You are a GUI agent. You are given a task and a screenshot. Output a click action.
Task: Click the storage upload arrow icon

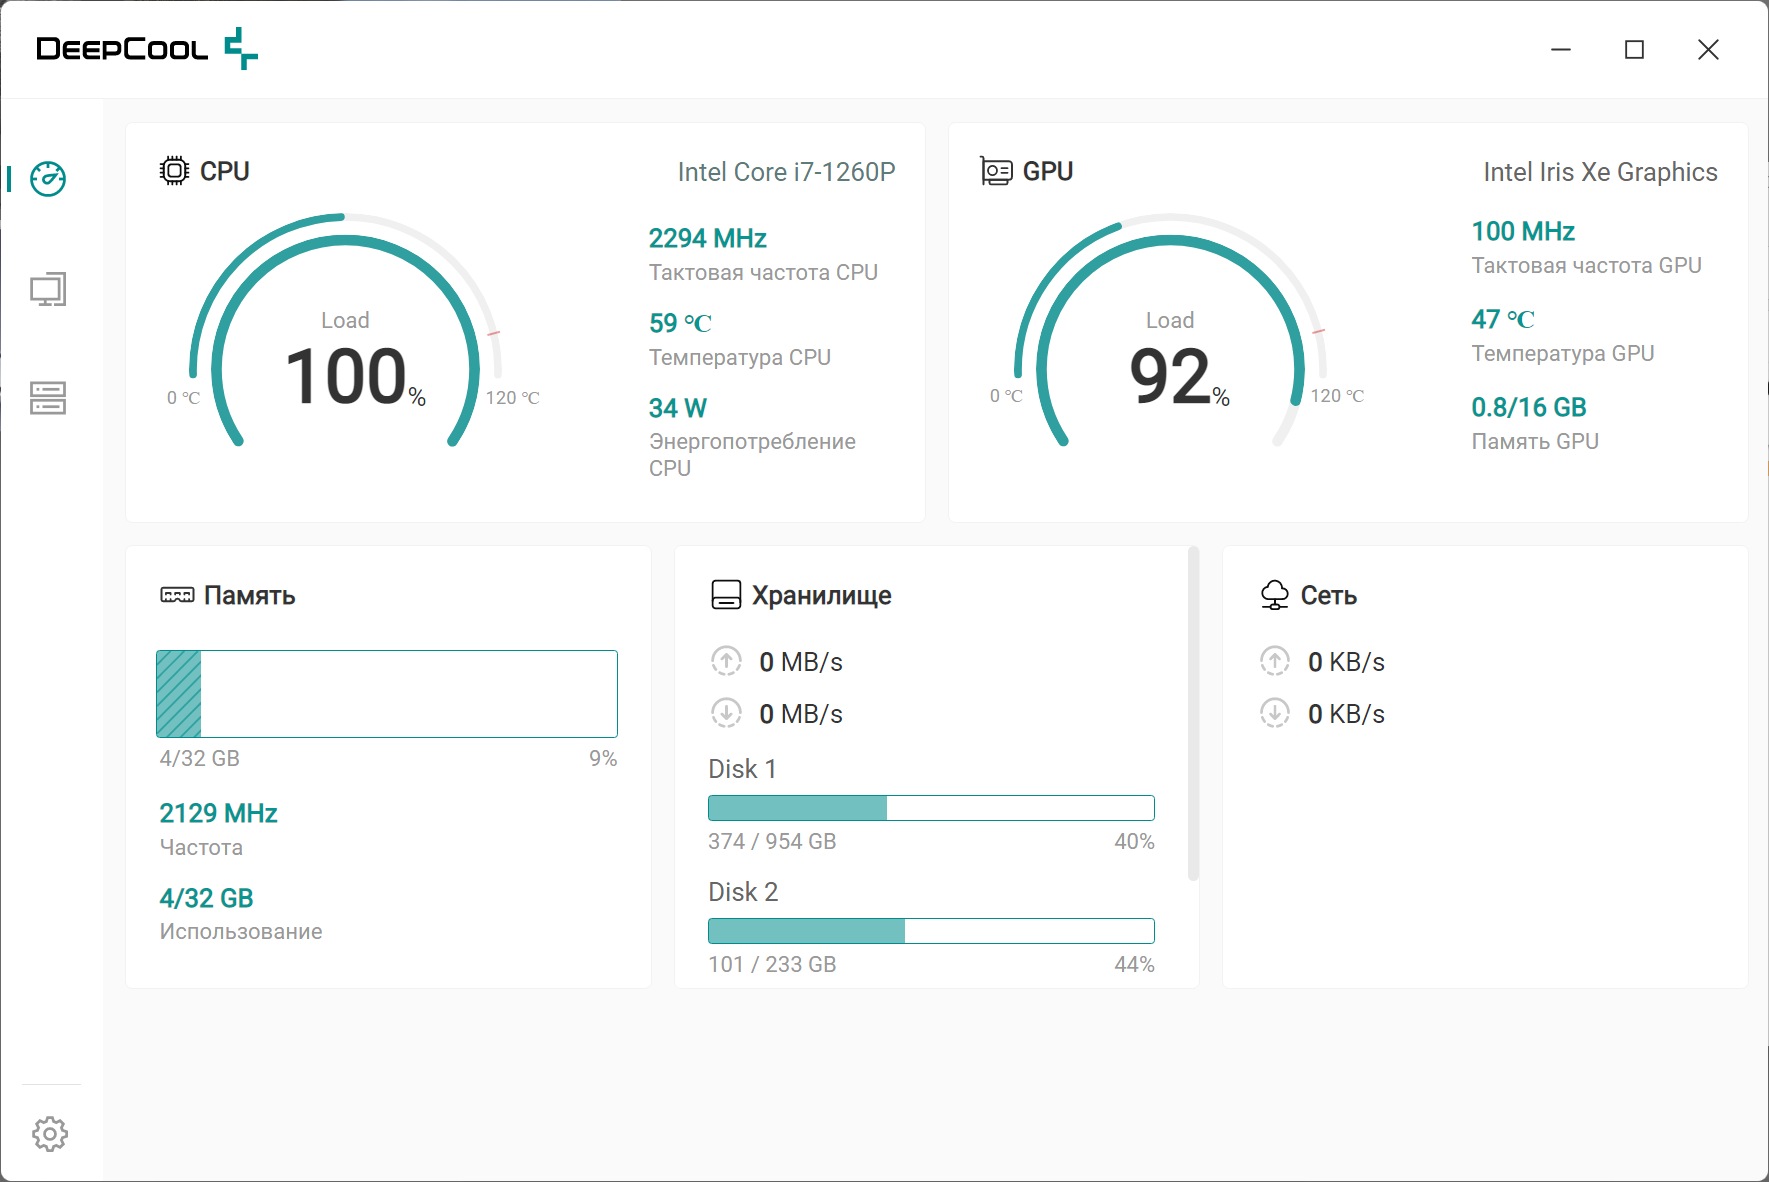726,661
